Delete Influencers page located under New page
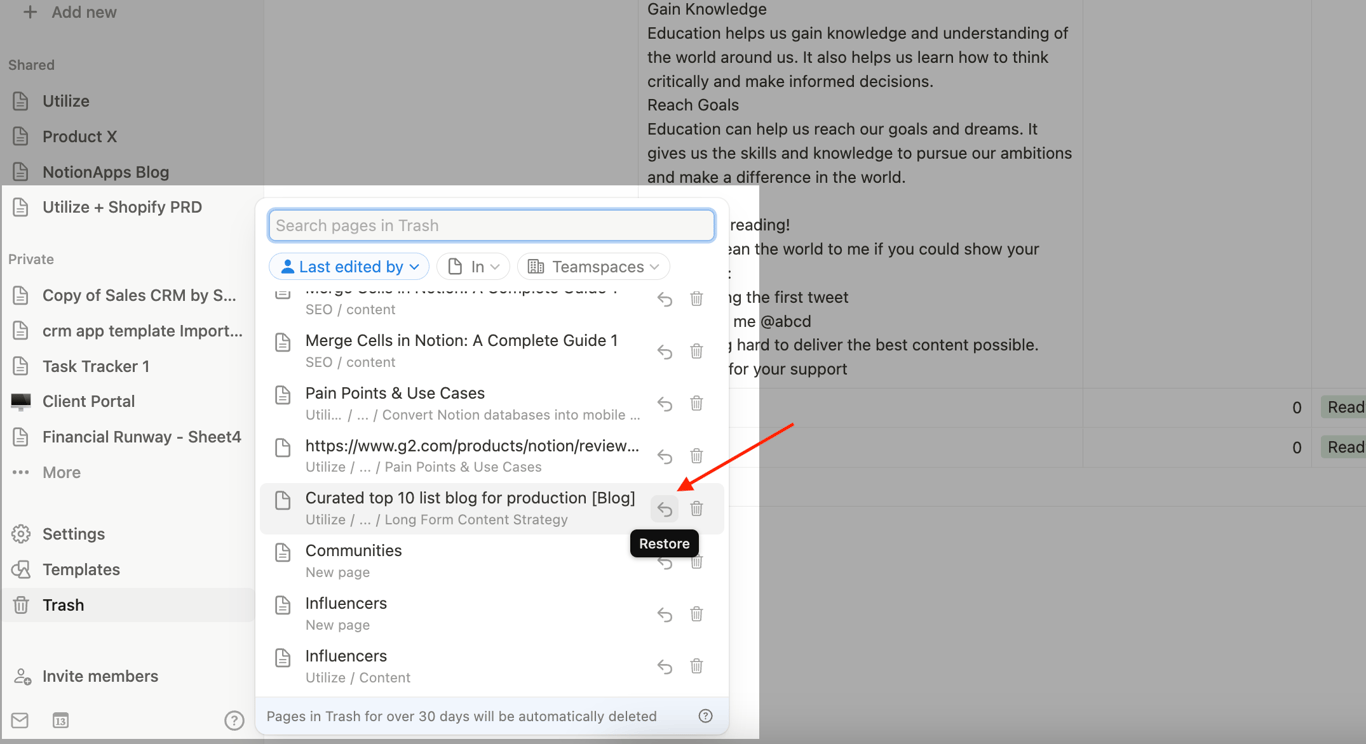The width and height of the screenshot is (1366, 744). [x=697, y=614]
